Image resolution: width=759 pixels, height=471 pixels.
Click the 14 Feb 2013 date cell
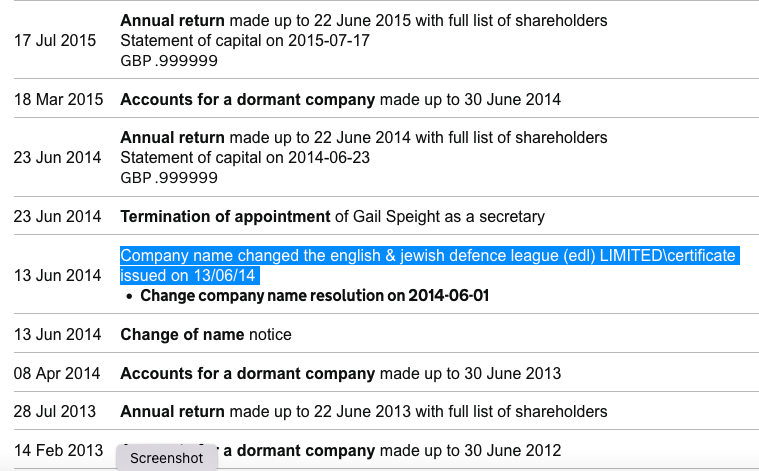click(59, 451)
